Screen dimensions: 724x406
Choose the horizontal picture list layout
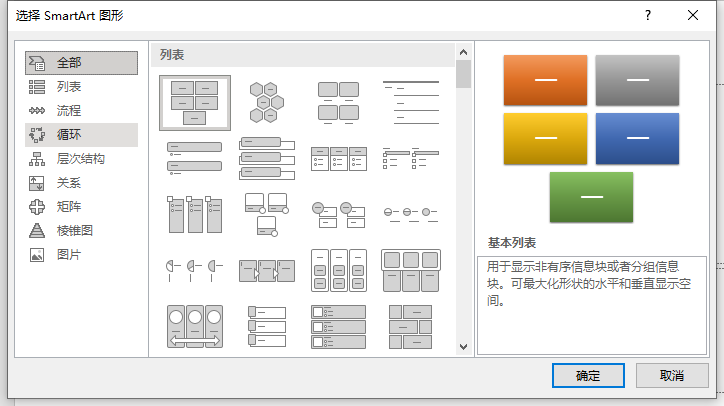click(x=410, y=270)
